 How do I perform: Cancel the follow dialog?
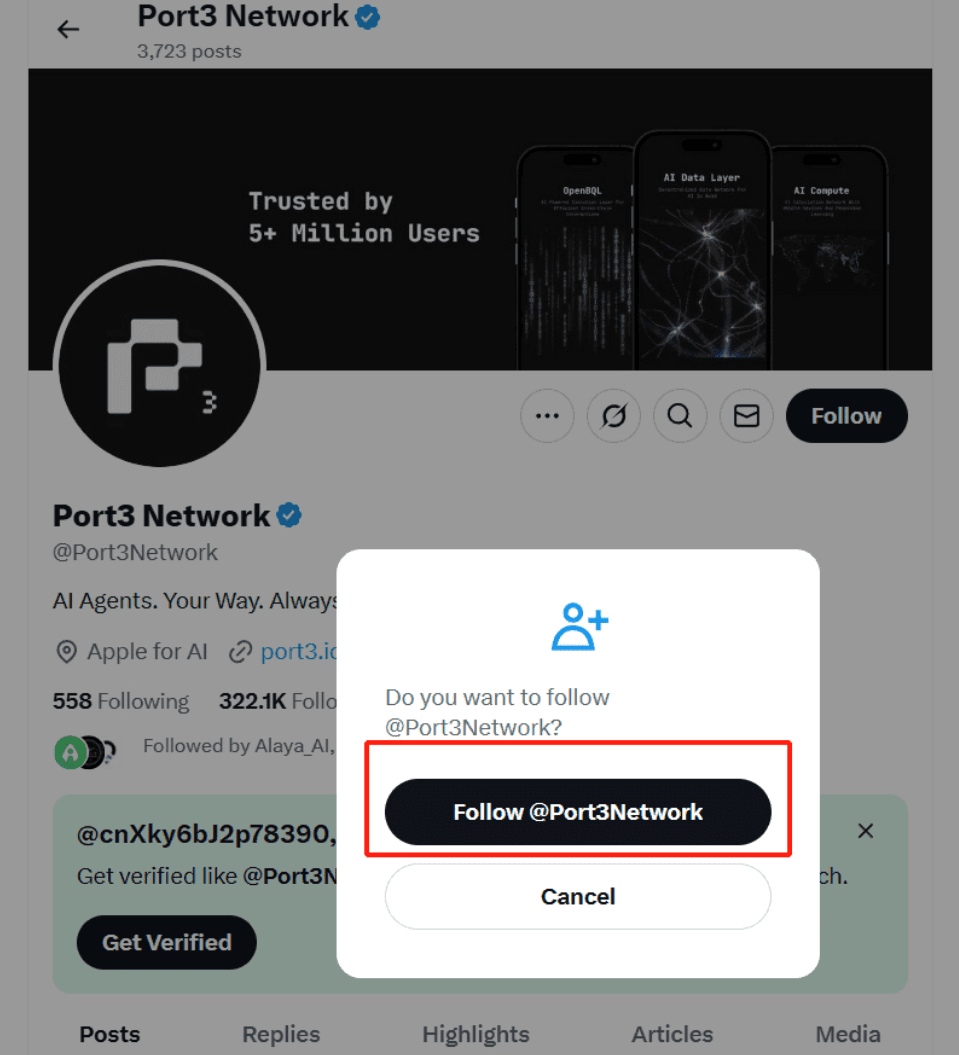point(578,897)
